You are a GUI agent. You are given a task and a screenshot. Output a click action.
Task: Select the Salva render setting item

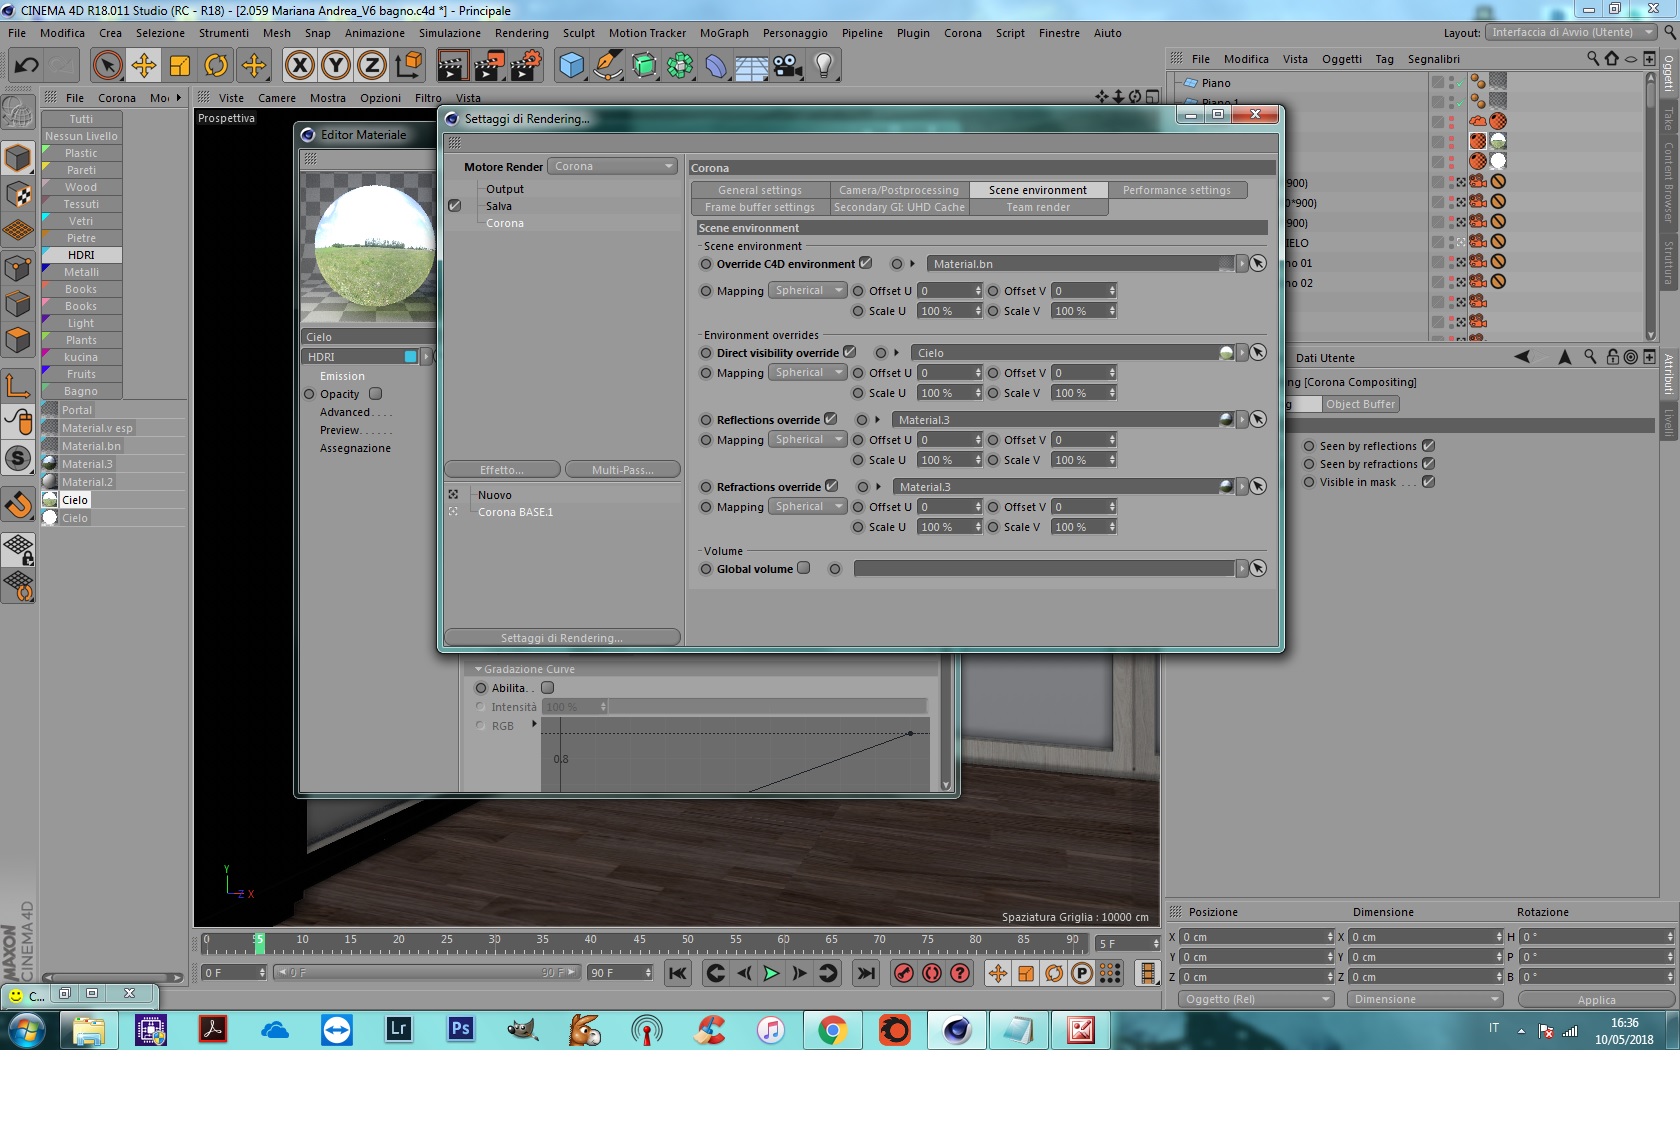click(x=499, y=206)
